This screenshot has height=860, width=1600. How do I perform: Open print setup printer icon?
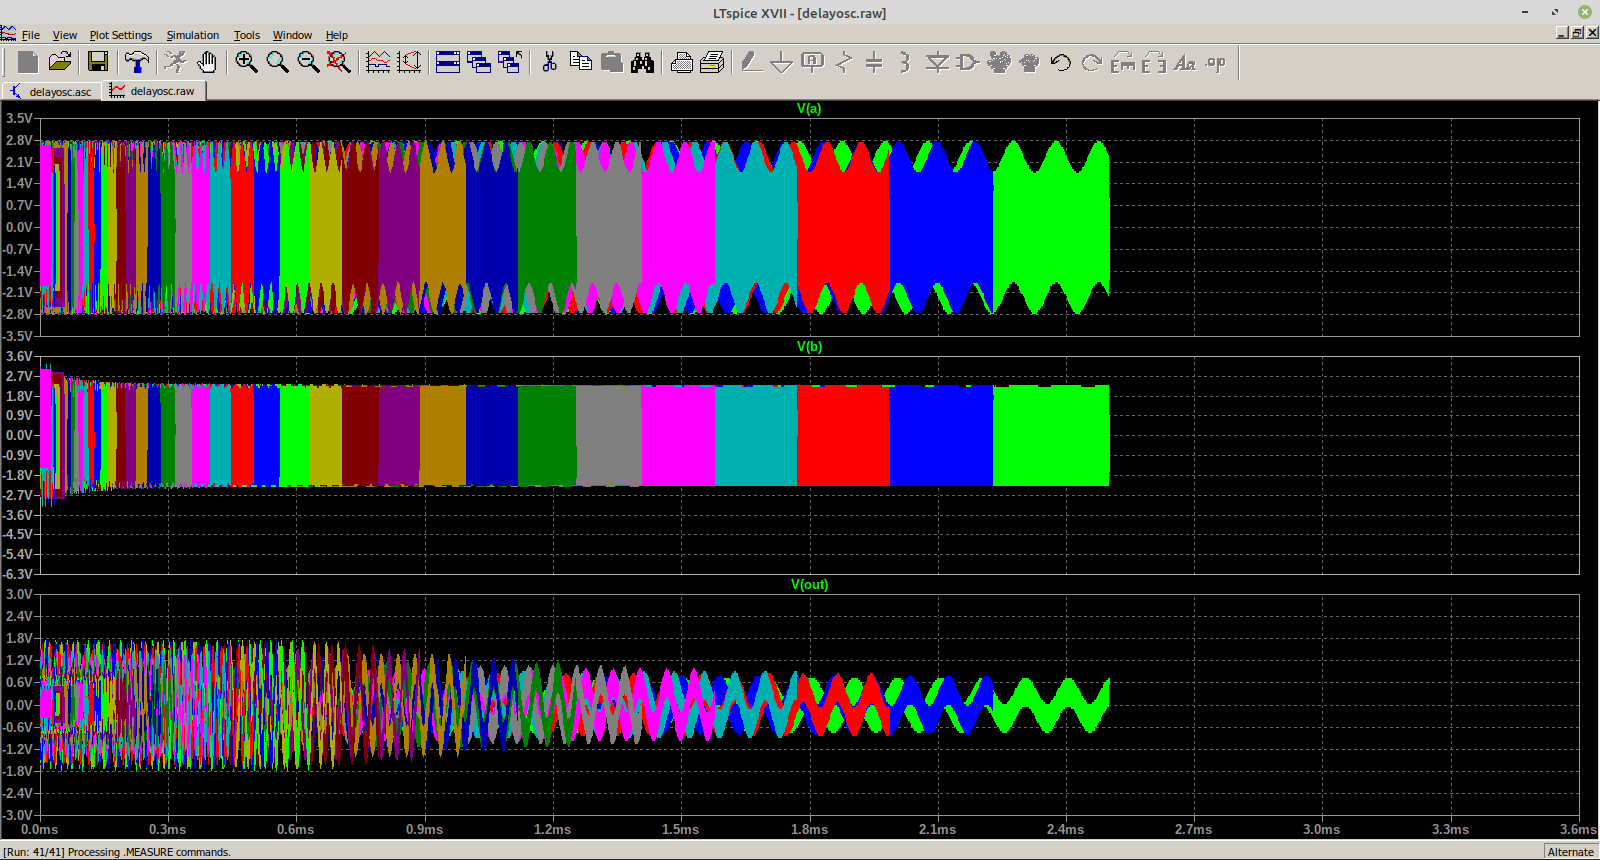click(x=681, y=62)
